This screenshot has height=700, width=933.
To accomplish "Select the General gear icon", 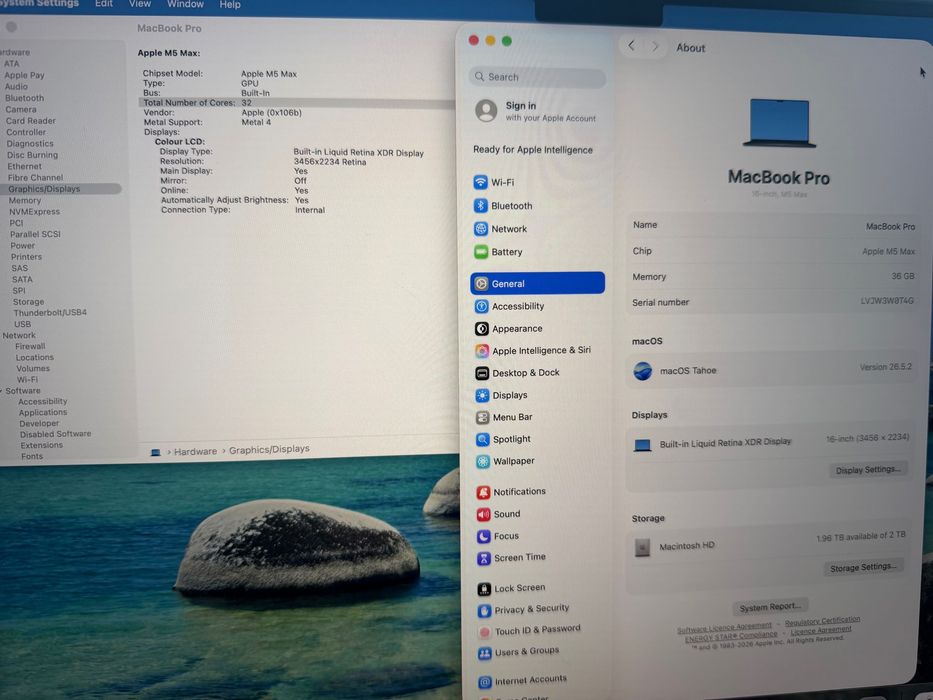I will tap(481, 284).
